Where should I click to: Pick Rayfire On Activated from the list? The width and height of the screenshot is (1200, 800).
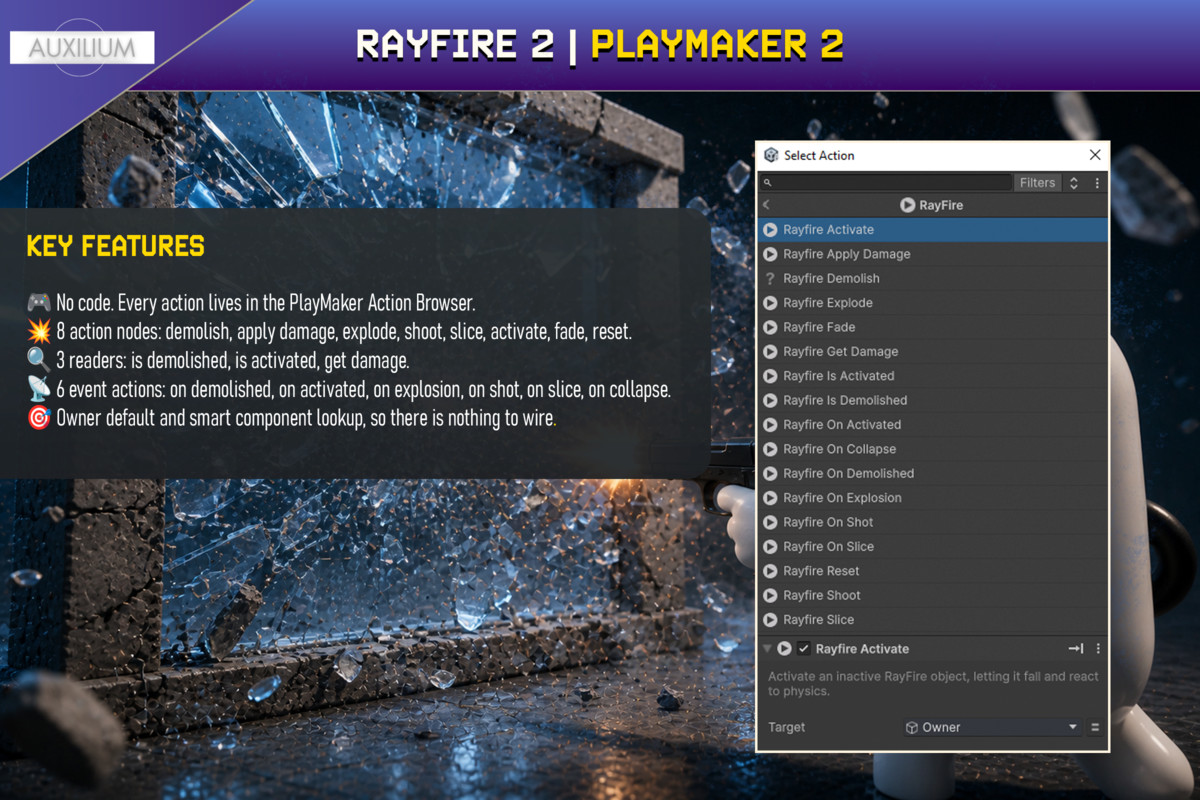point(932,425)
